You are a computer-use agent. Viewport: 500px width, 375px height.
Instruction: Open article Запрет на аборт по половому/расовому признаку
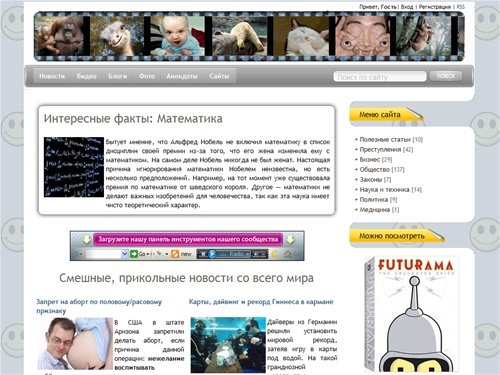click(x=99, y=306)
